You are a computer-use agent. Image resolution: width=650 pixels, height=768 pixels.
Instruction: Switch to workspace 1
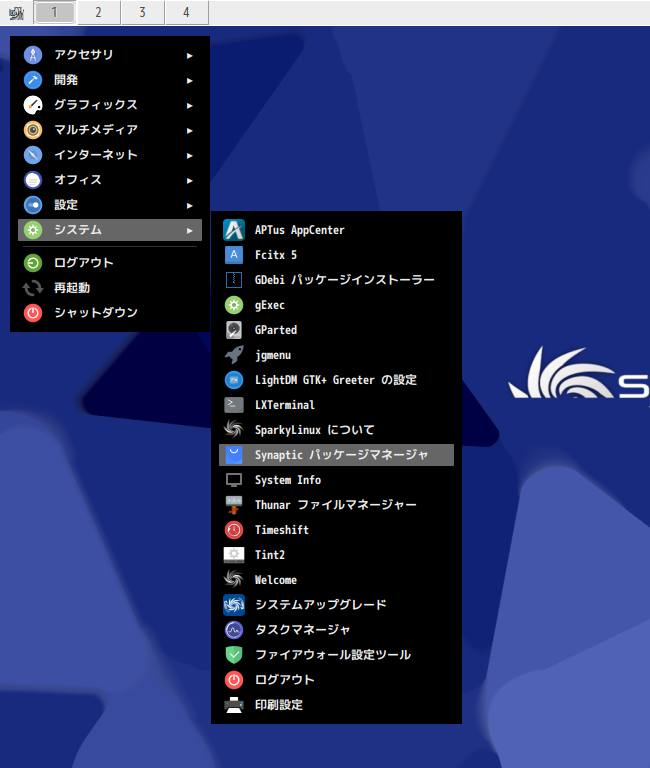(54, 12)
